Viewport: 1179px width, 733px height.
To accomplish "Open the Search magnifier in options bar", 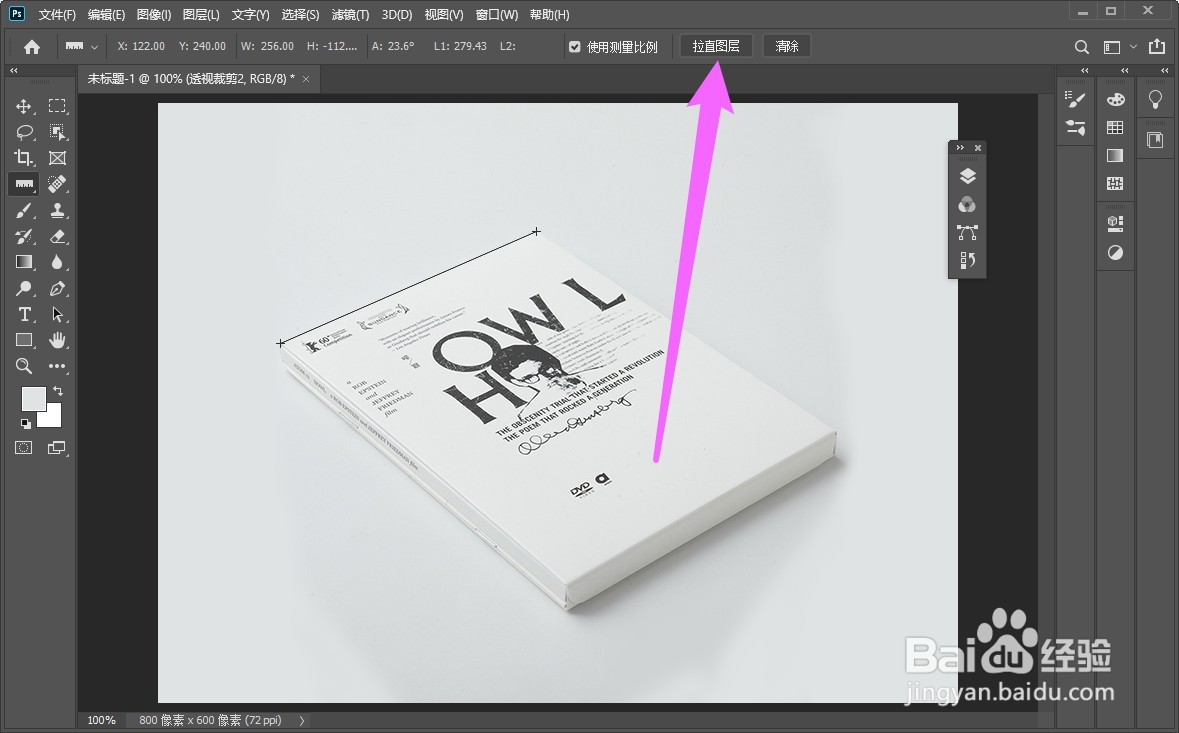I will (x=1081, y=47).
